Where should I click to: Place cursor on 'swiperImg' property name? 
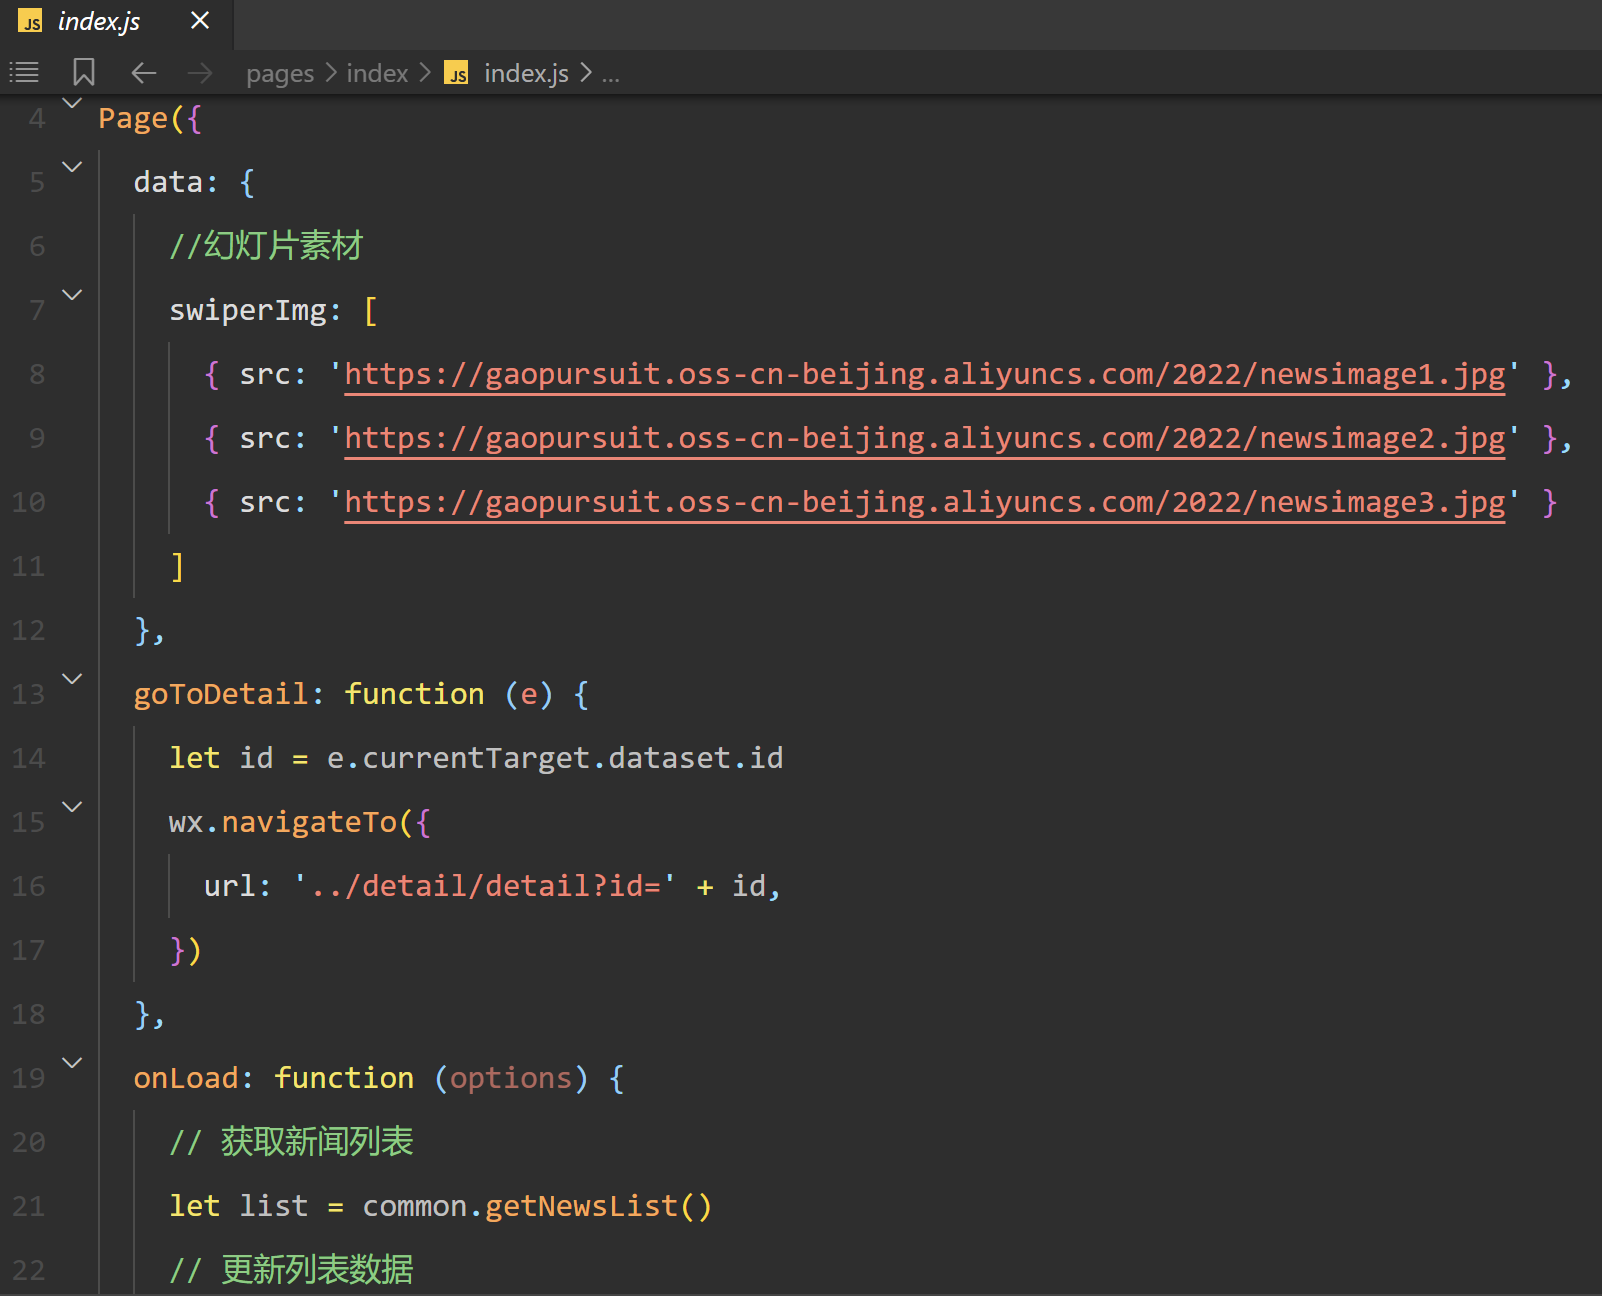248,311
